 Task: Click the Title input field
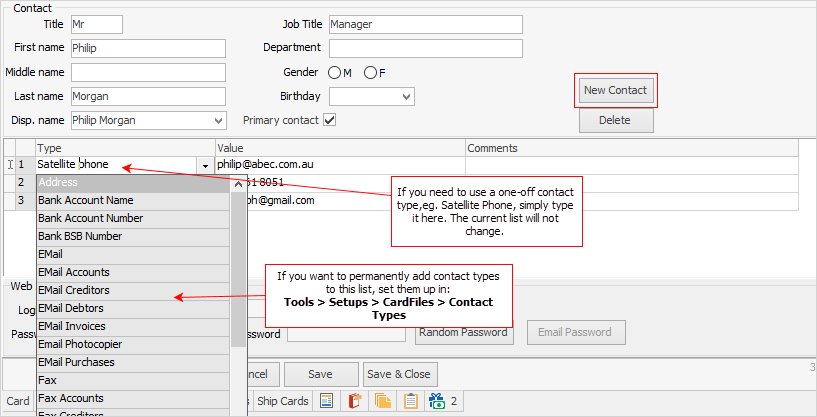click(x=97, y=24)
